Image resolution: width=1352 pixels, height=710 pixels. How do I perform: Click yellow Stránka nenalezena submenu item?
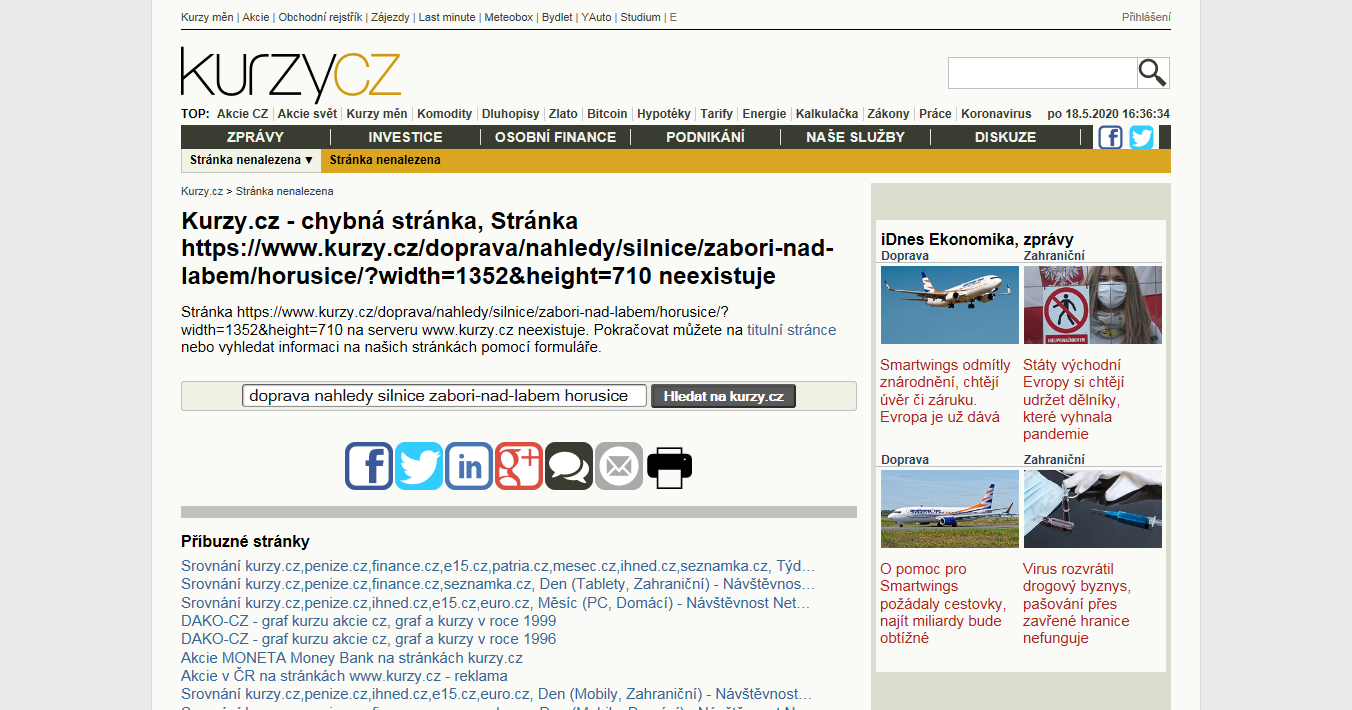click(x=385, y=160)
